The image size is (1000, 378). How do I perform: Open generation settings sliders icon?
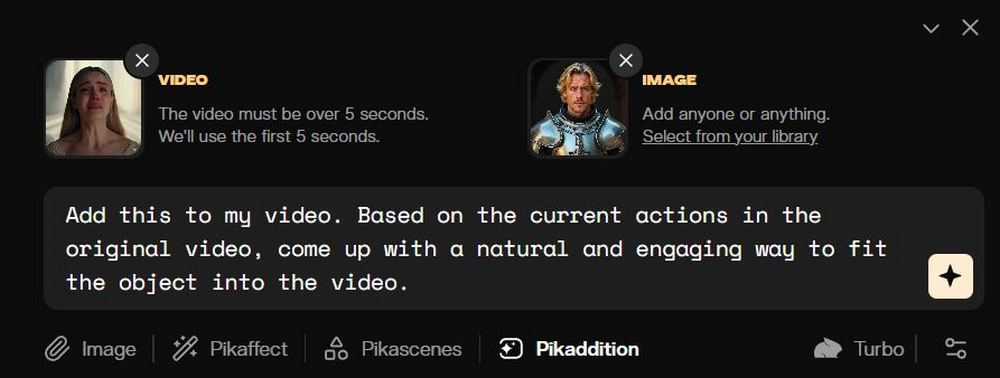click(955, 349)
